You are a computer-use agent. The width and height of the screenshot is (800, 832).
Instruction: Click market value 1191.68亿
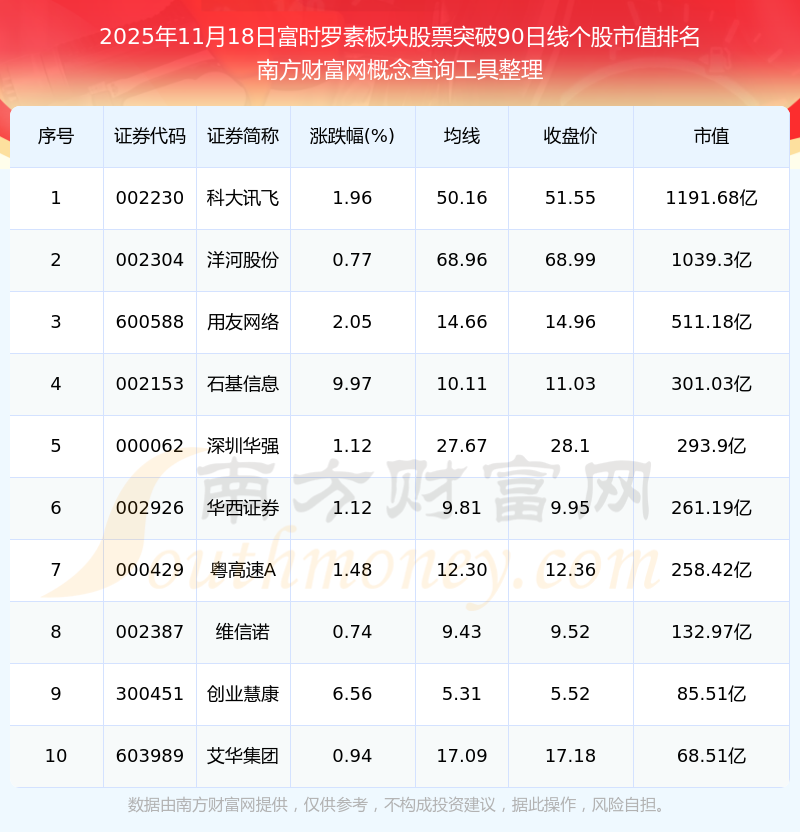[711, 198]
